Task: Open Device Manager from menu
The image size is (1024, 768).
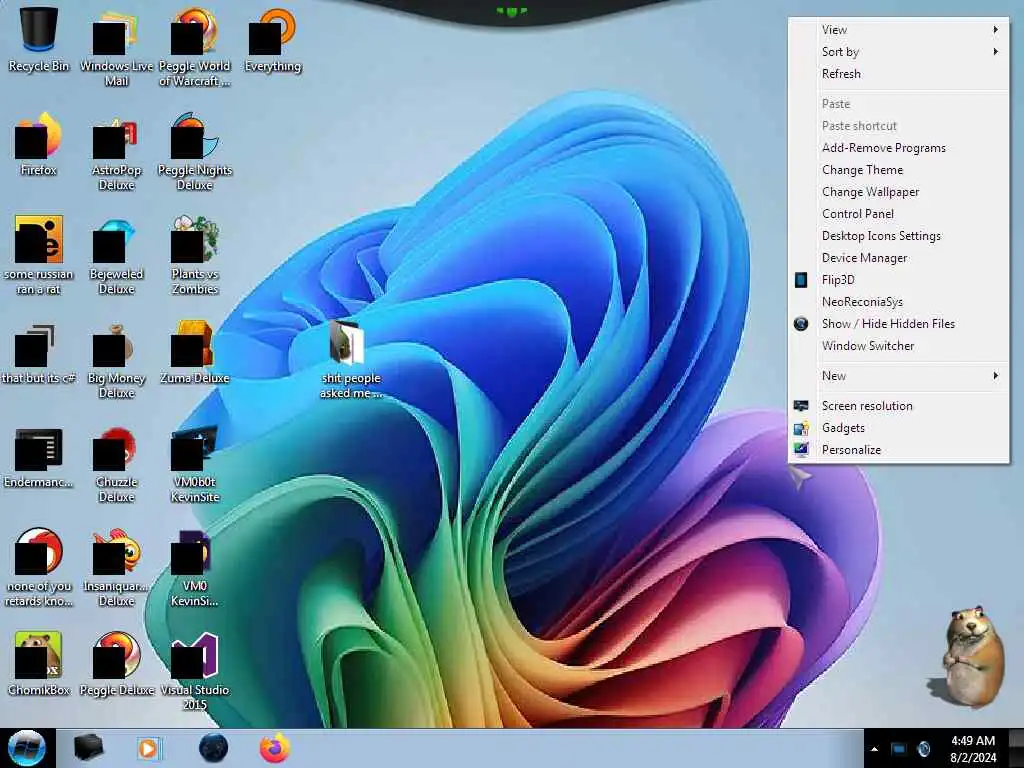Action: (x=899, y=258)
